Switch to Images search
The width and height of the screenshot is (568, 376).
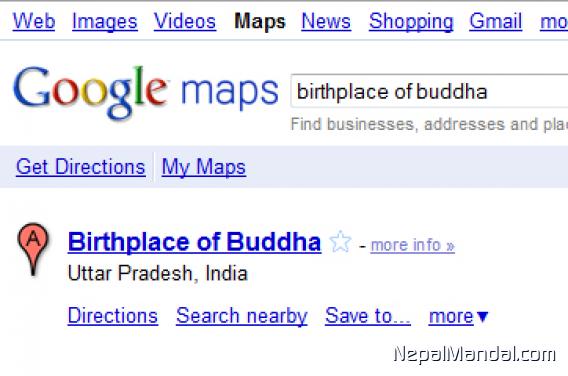tap(105, 22)
